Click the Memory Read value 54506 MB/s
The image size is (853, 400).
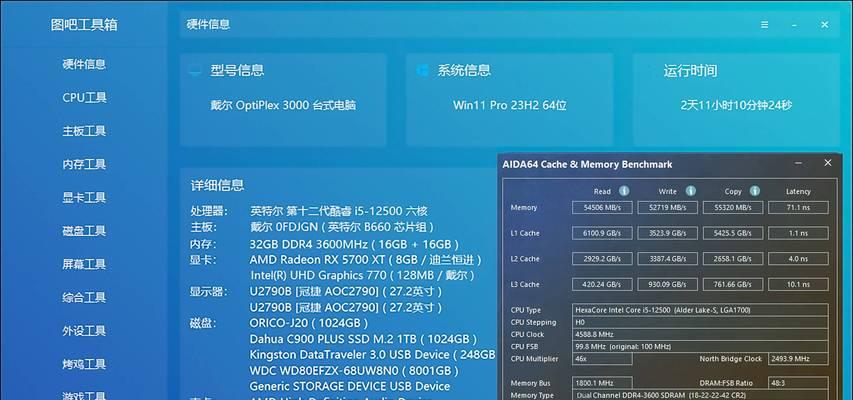(602, 207)
